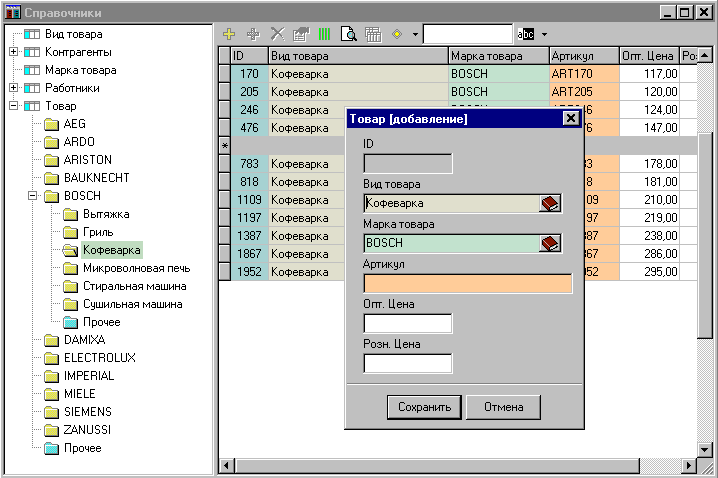Select Микроволновая печь folder
This screenshot has width=718, height=478.
[136, 268]
